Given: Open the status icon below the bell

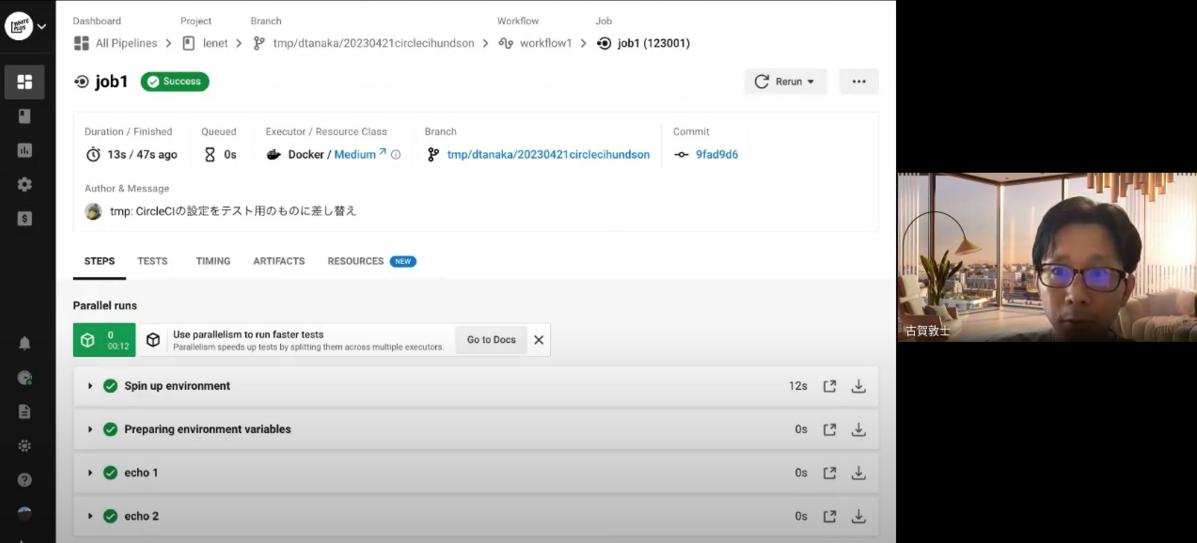Looking at the screenshot, I should 24,377.
